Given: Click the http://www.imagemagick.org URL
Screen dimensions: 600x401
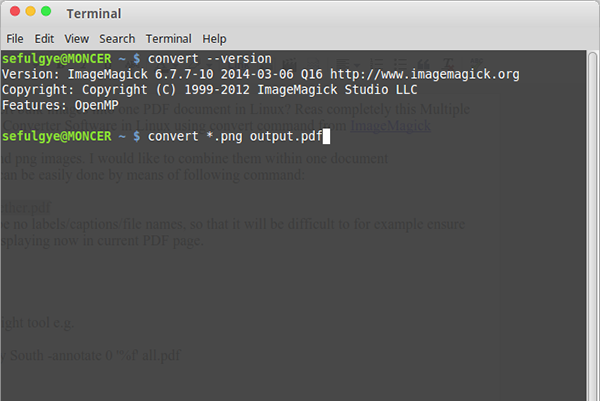Looking at the screenshot, I should point(425,75).
